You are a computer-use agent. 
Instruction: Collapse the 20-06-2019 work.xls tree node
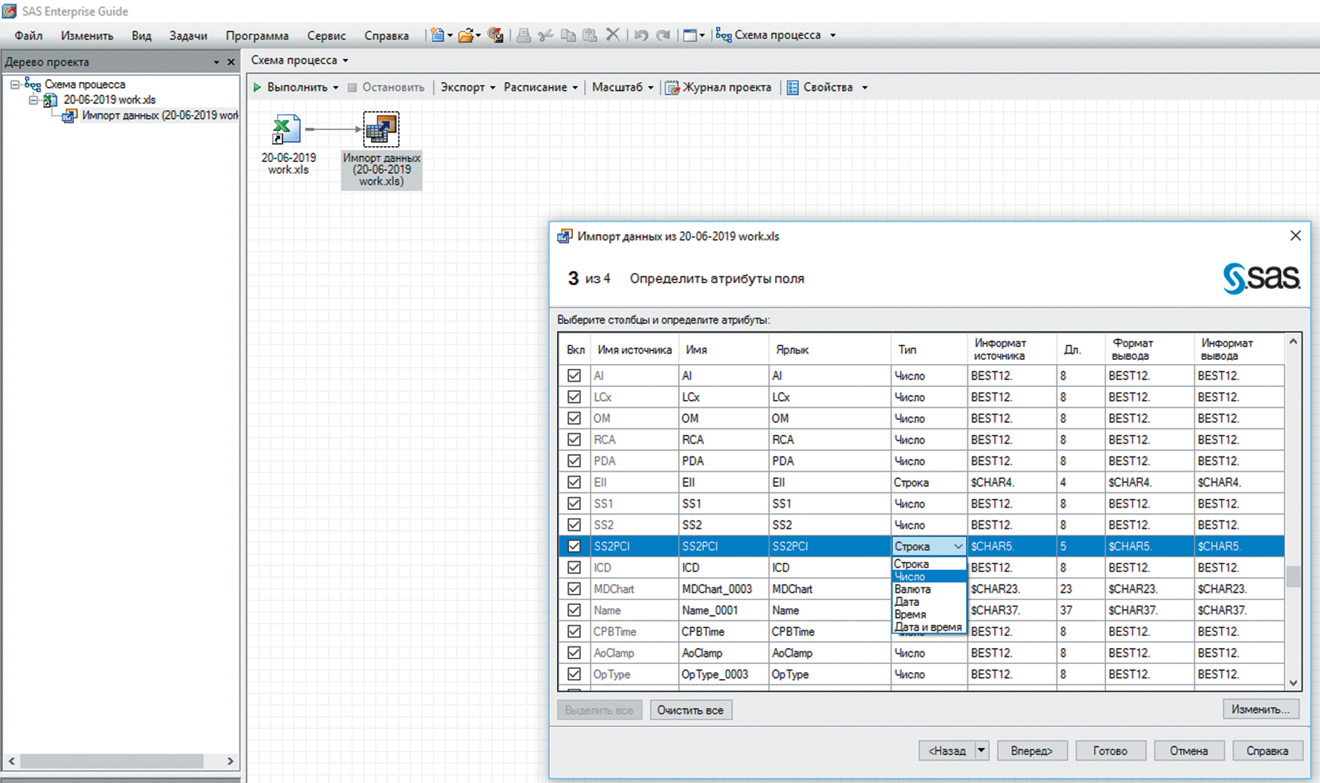point(33,100)
